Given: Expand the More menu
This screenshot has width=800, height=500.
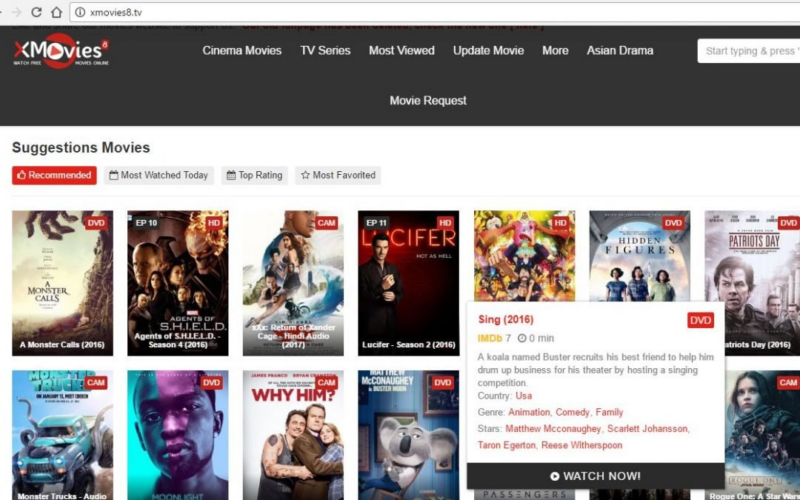Looking at the screenshot, I should (x=555, y=51).
